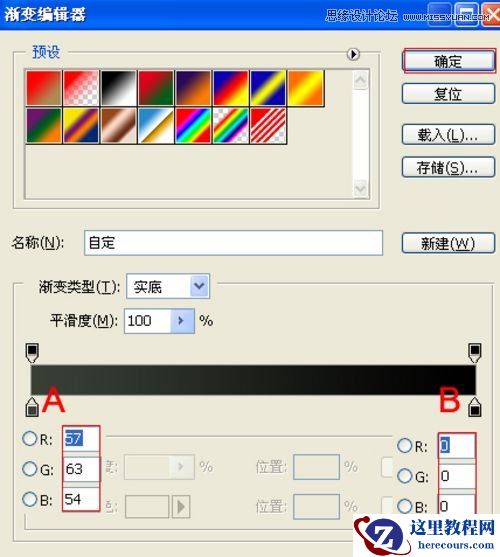Click the dark gradient preview bar
Screen dimensions: 500x557
coord(253,380)
